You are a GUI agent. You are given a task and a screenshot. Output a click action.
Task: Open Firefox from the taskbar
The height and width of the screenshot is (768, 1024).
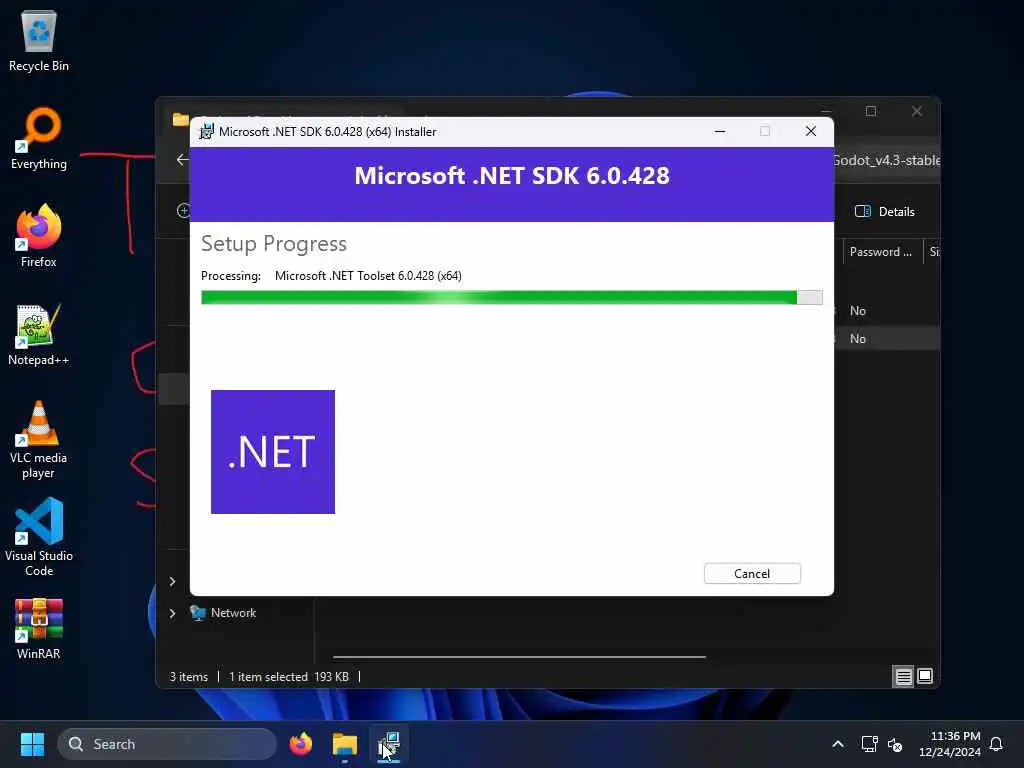pyautogui.click(x=301, y=744)
